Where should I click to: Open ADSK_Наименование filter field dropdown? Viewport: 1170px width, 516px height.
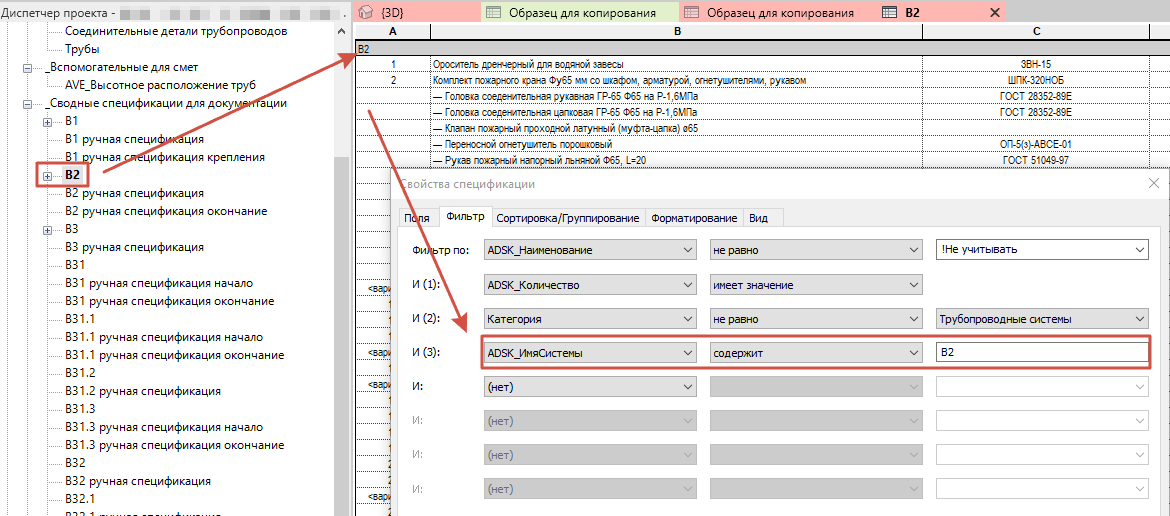tap(590, 251)
